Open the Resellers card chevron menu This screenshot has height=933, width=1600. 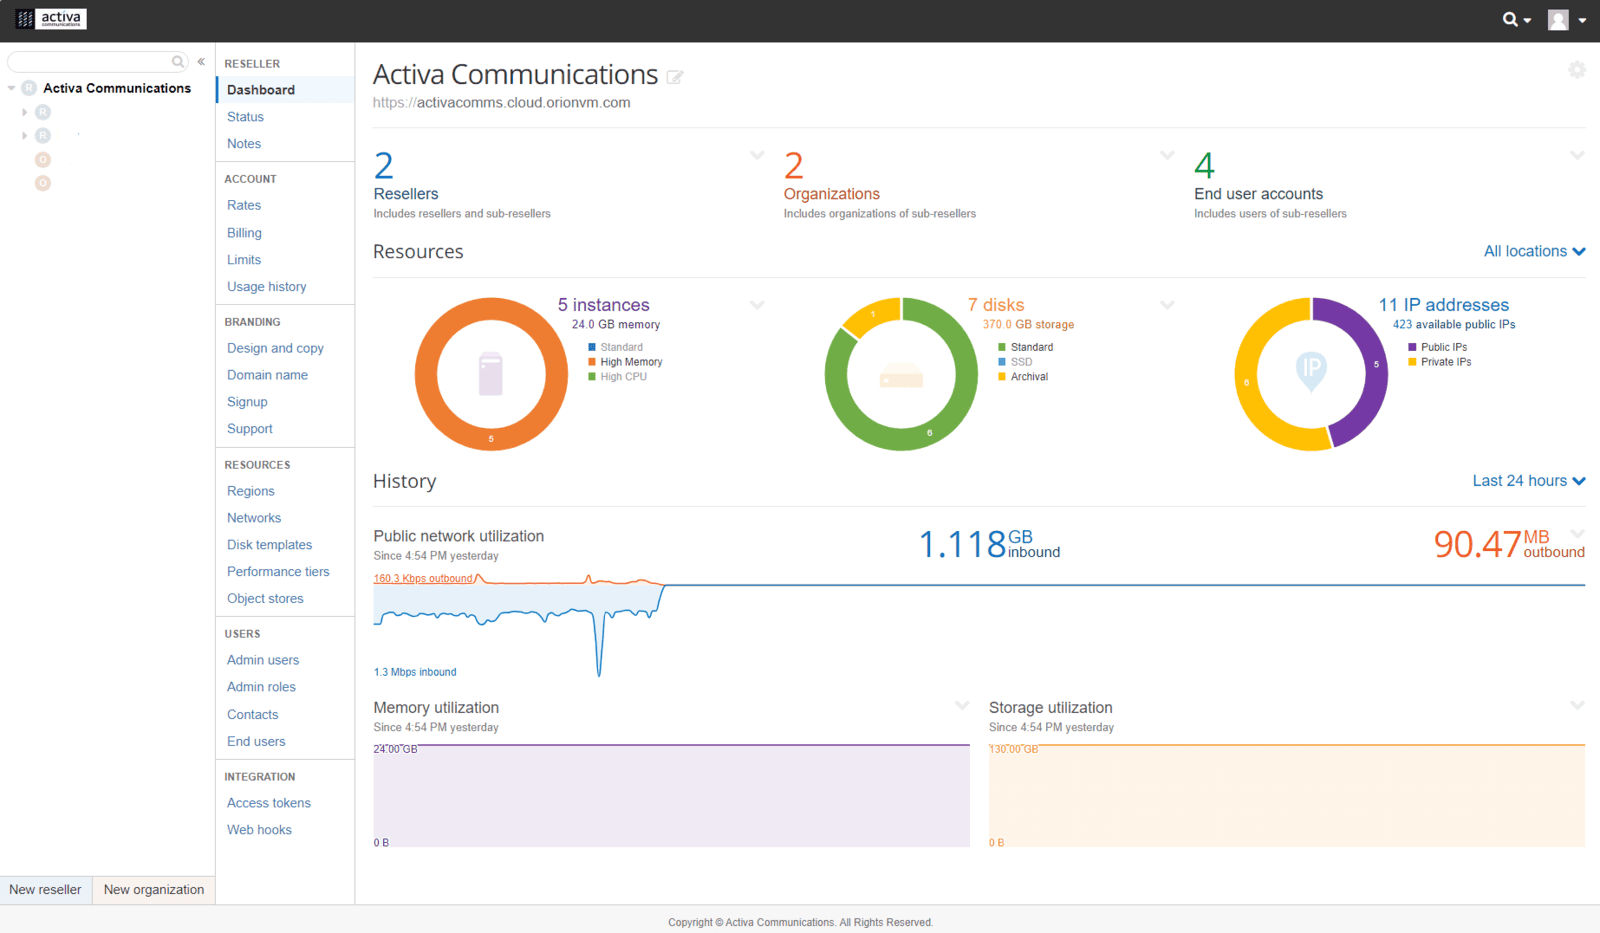point(757,155)
